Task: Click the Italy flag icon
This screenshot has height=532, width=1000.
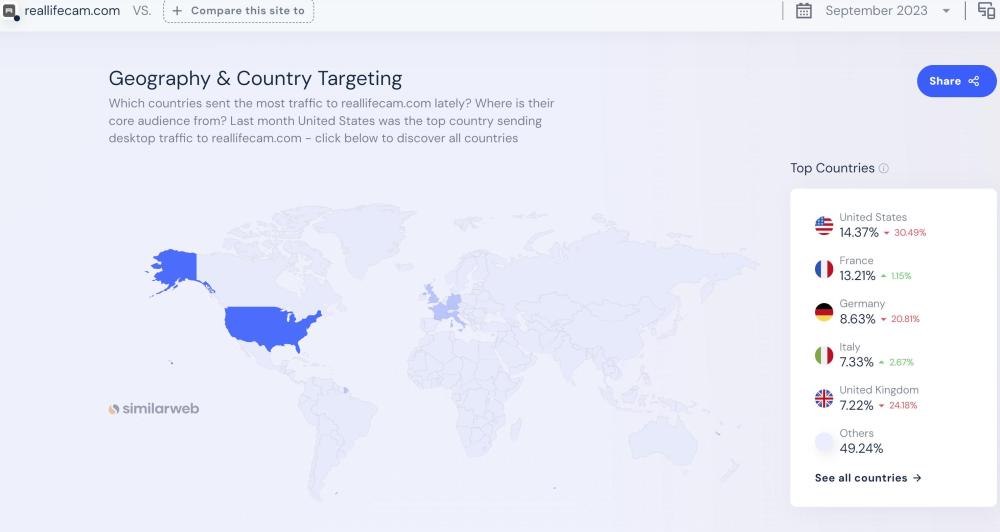Action: tap(824, 355)
